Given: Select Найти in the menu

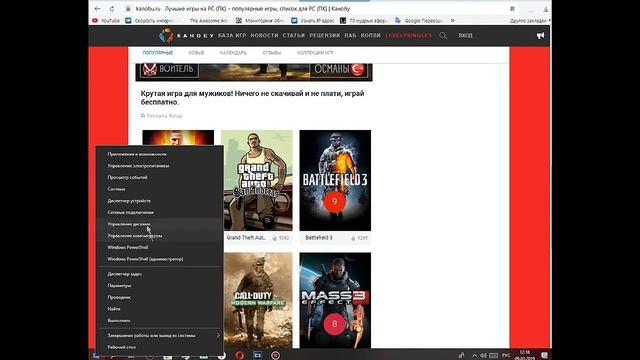Looking at the screenshot, I should pyautogui.click(x=160, y=309).
